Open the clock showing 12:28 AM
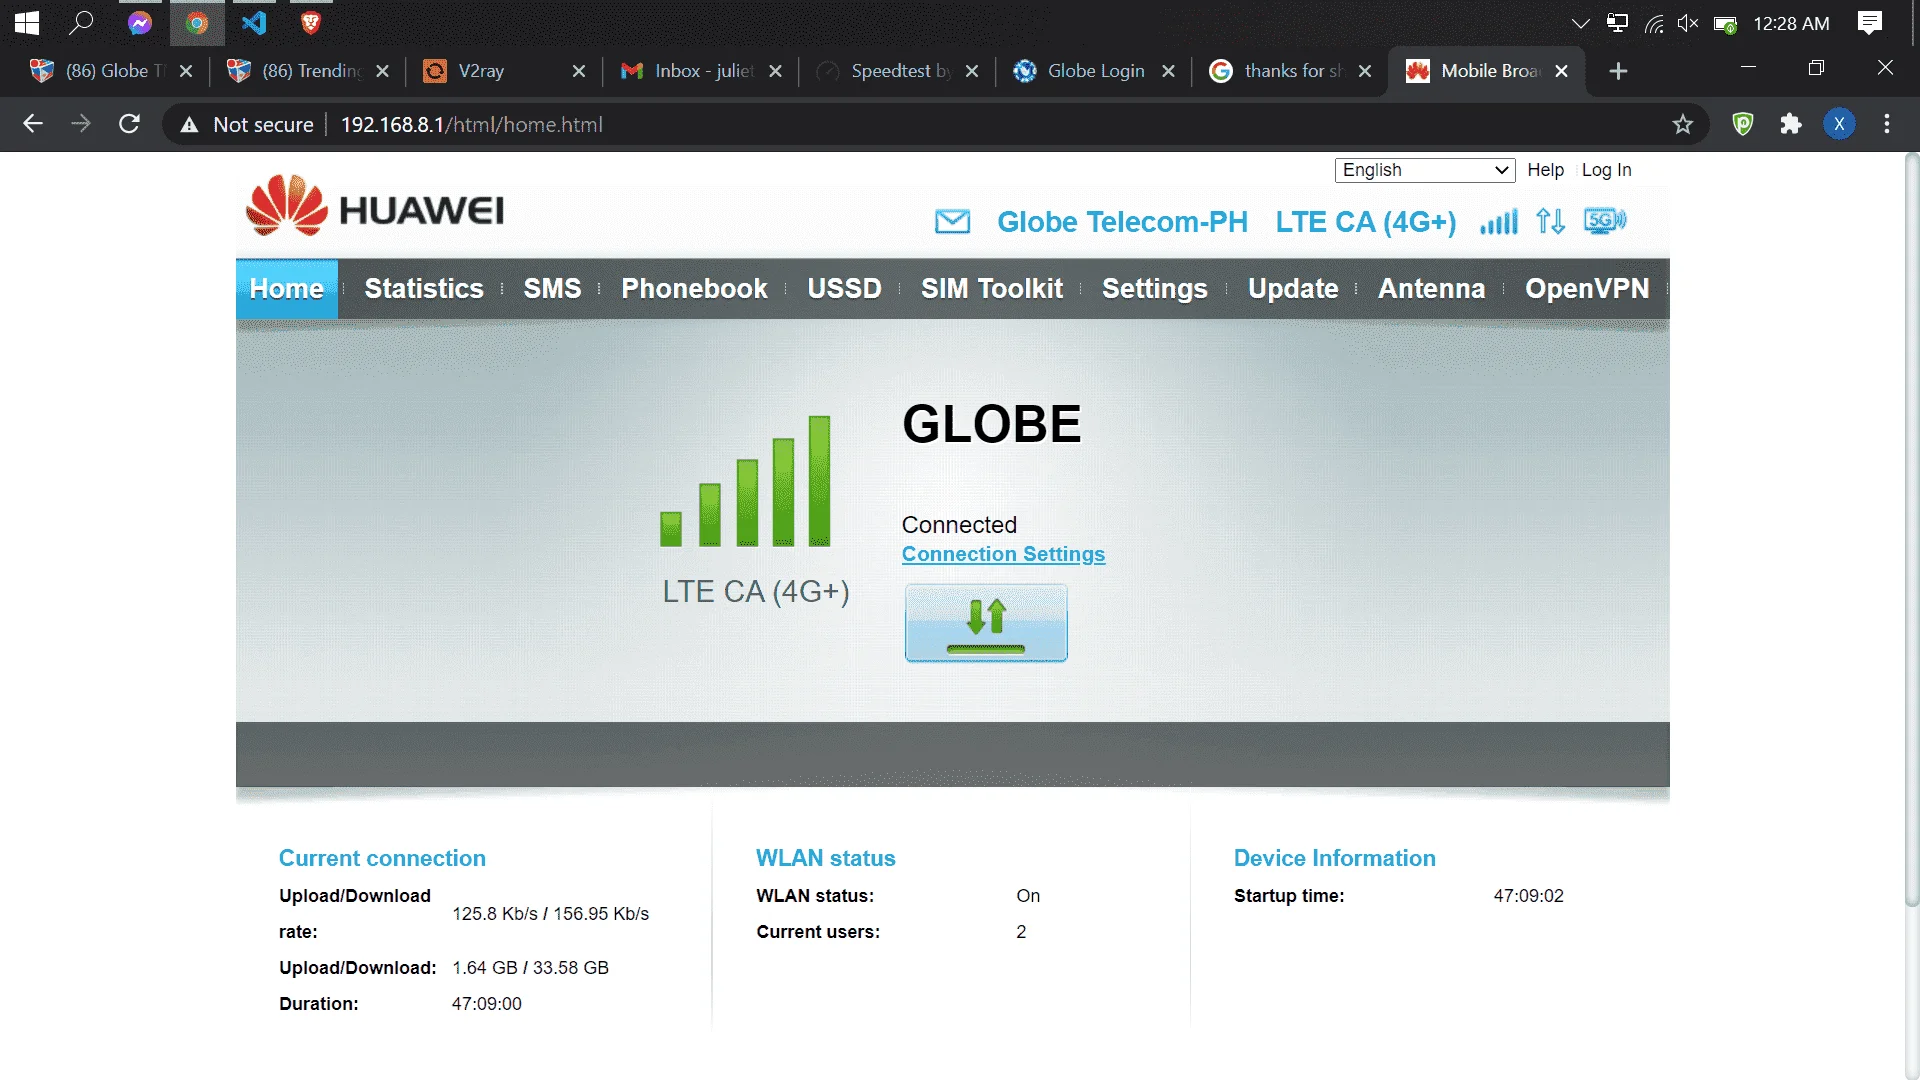1920x1080 pixels. click(x=1791, y=23)
